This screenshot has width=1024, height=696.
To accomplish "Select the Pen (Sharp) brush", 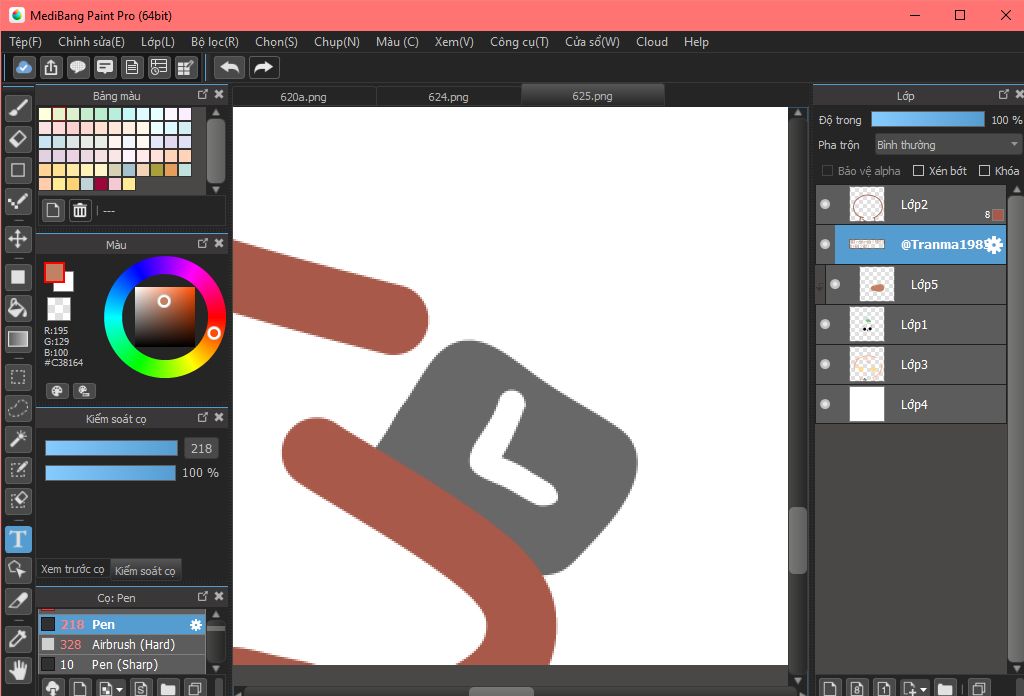I will [122, 665].
